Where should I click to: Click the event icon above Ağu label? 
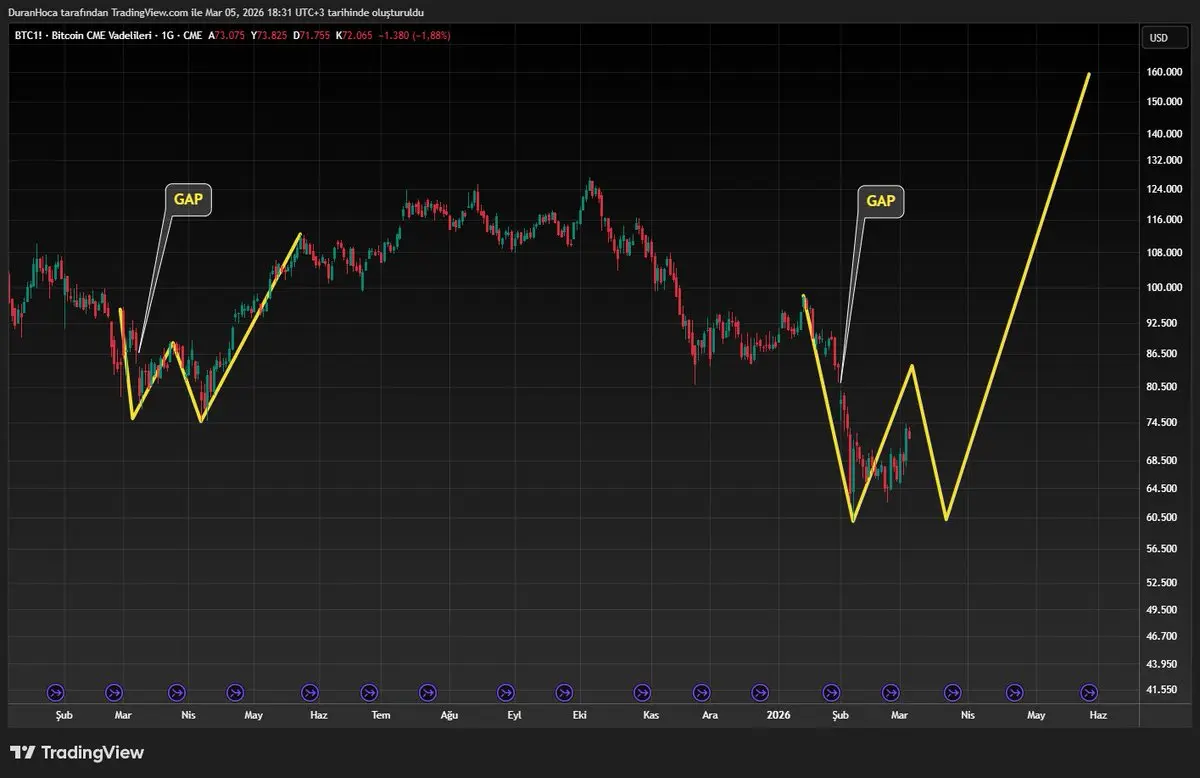coord(428,692)
